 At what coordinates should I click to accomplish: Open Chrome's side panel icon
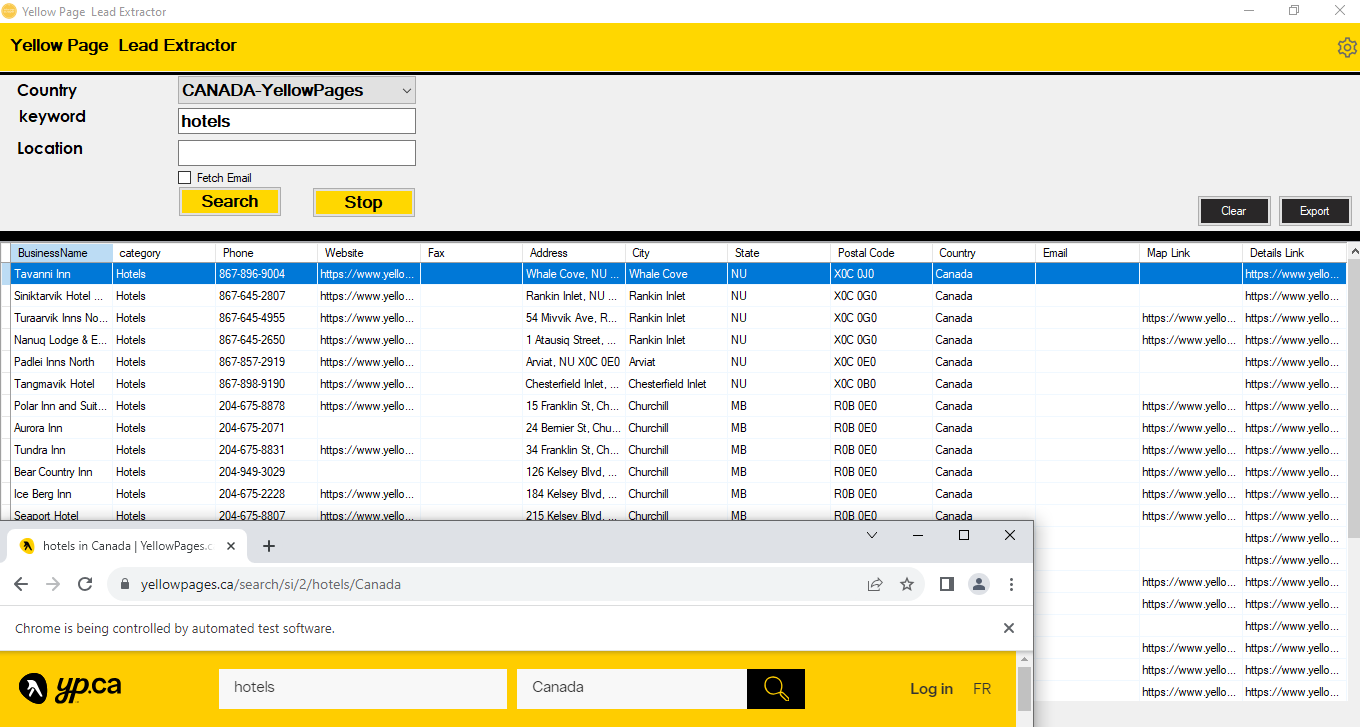point(946,584)
